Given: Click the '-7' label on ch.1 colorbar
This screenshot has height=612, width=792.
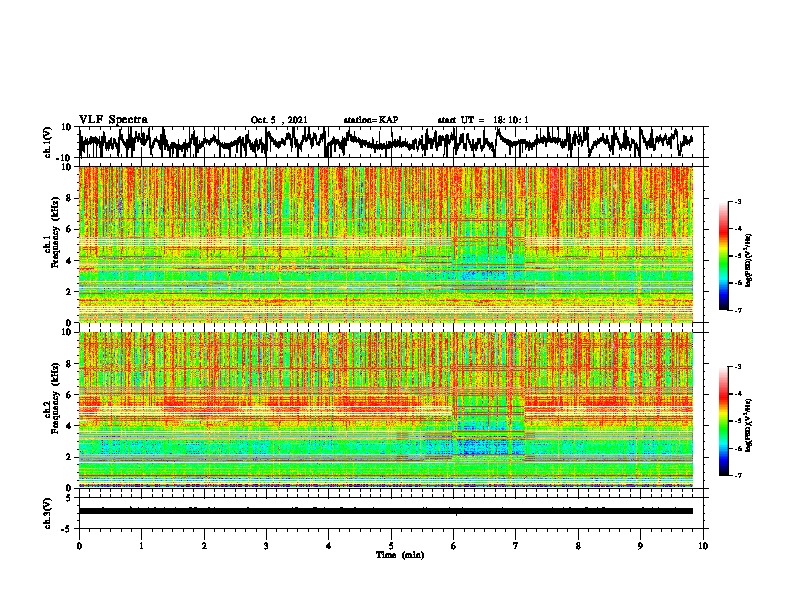Looking at the screenshot, I should point(738,310).
